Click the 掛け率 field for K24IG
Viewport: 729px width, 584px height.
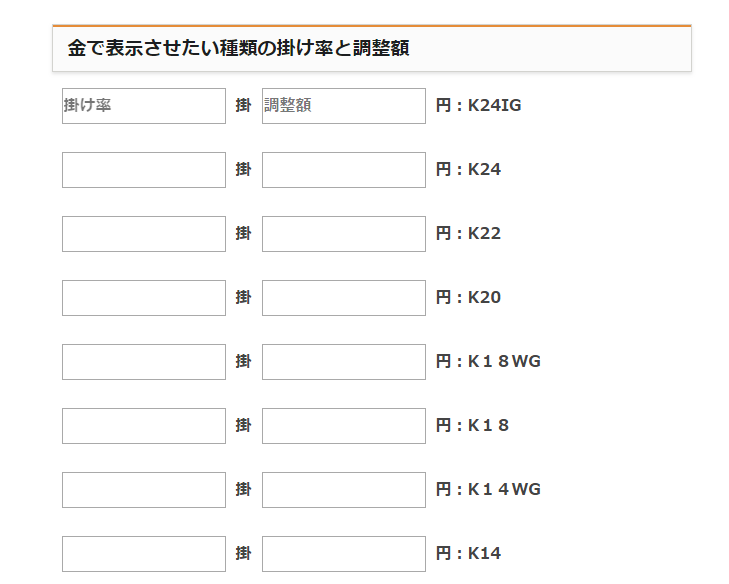144,106
